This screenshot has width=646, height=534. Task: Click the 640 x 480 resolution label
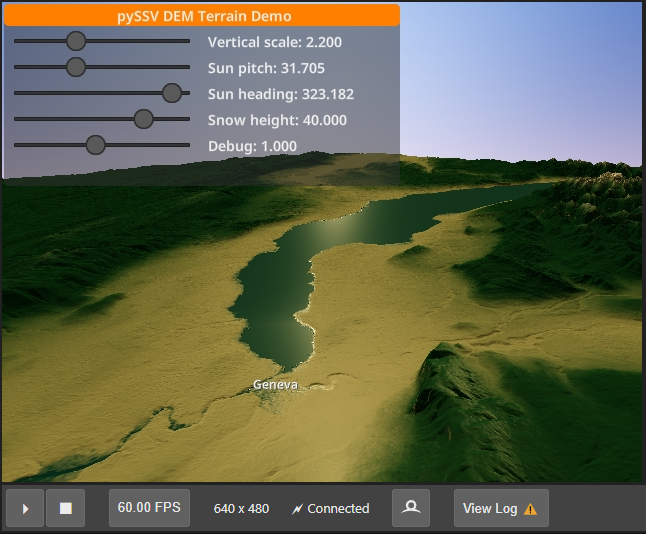241,509
